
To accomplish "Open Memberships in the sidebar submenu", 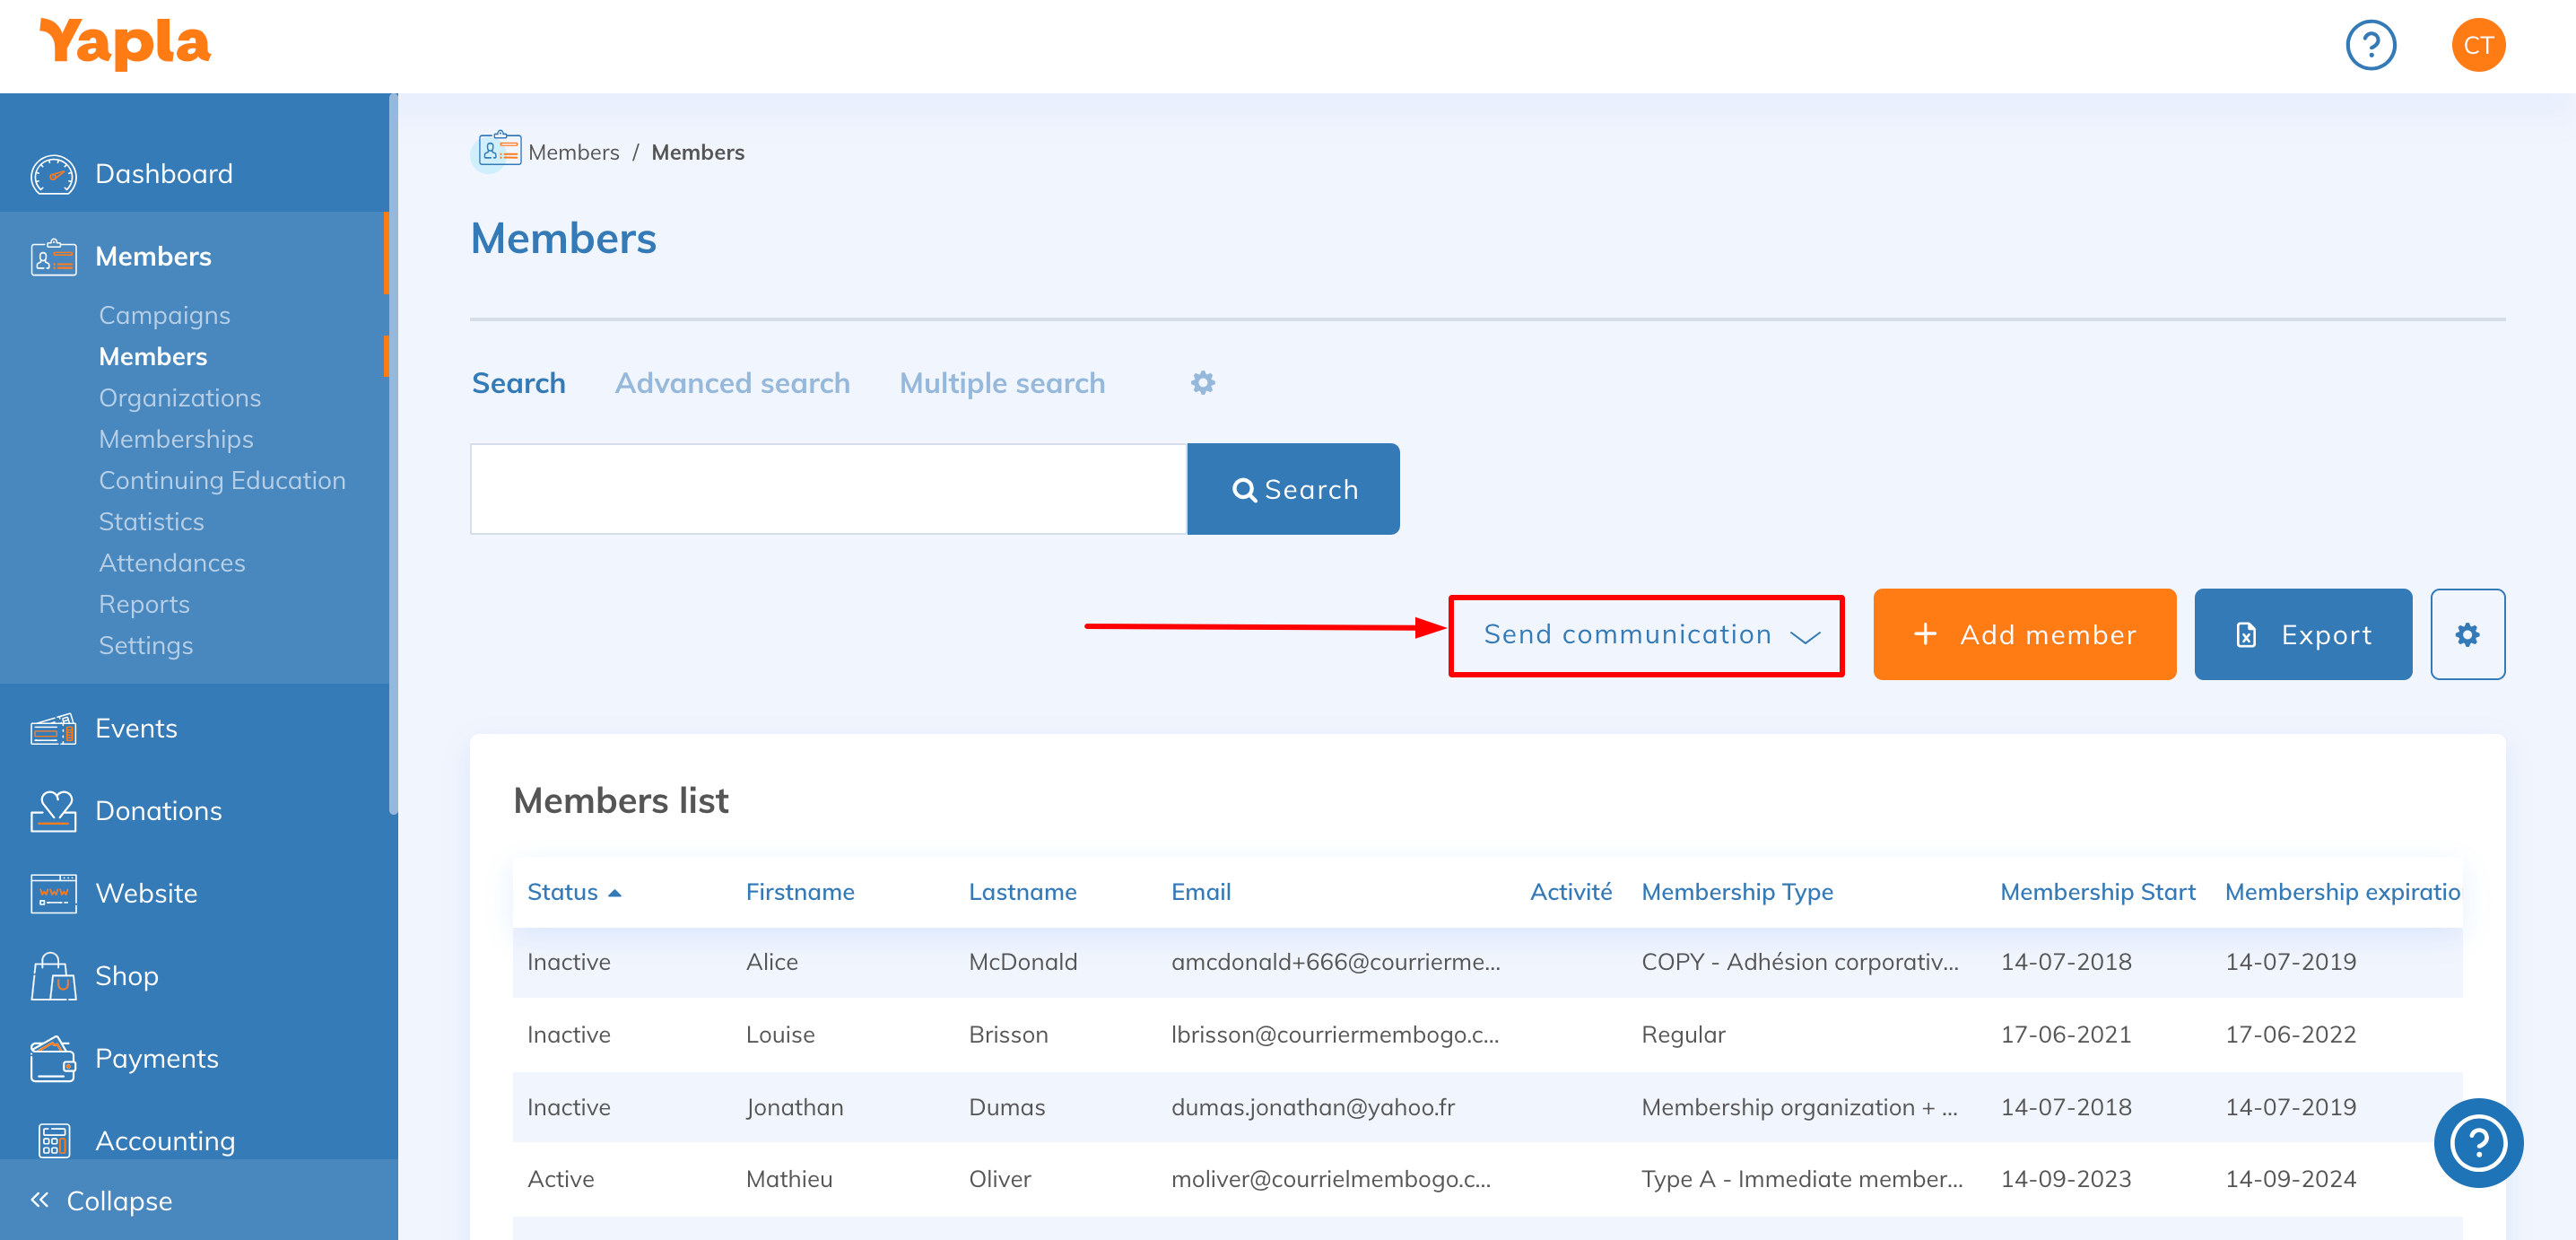I will click(x=176, y=439).
